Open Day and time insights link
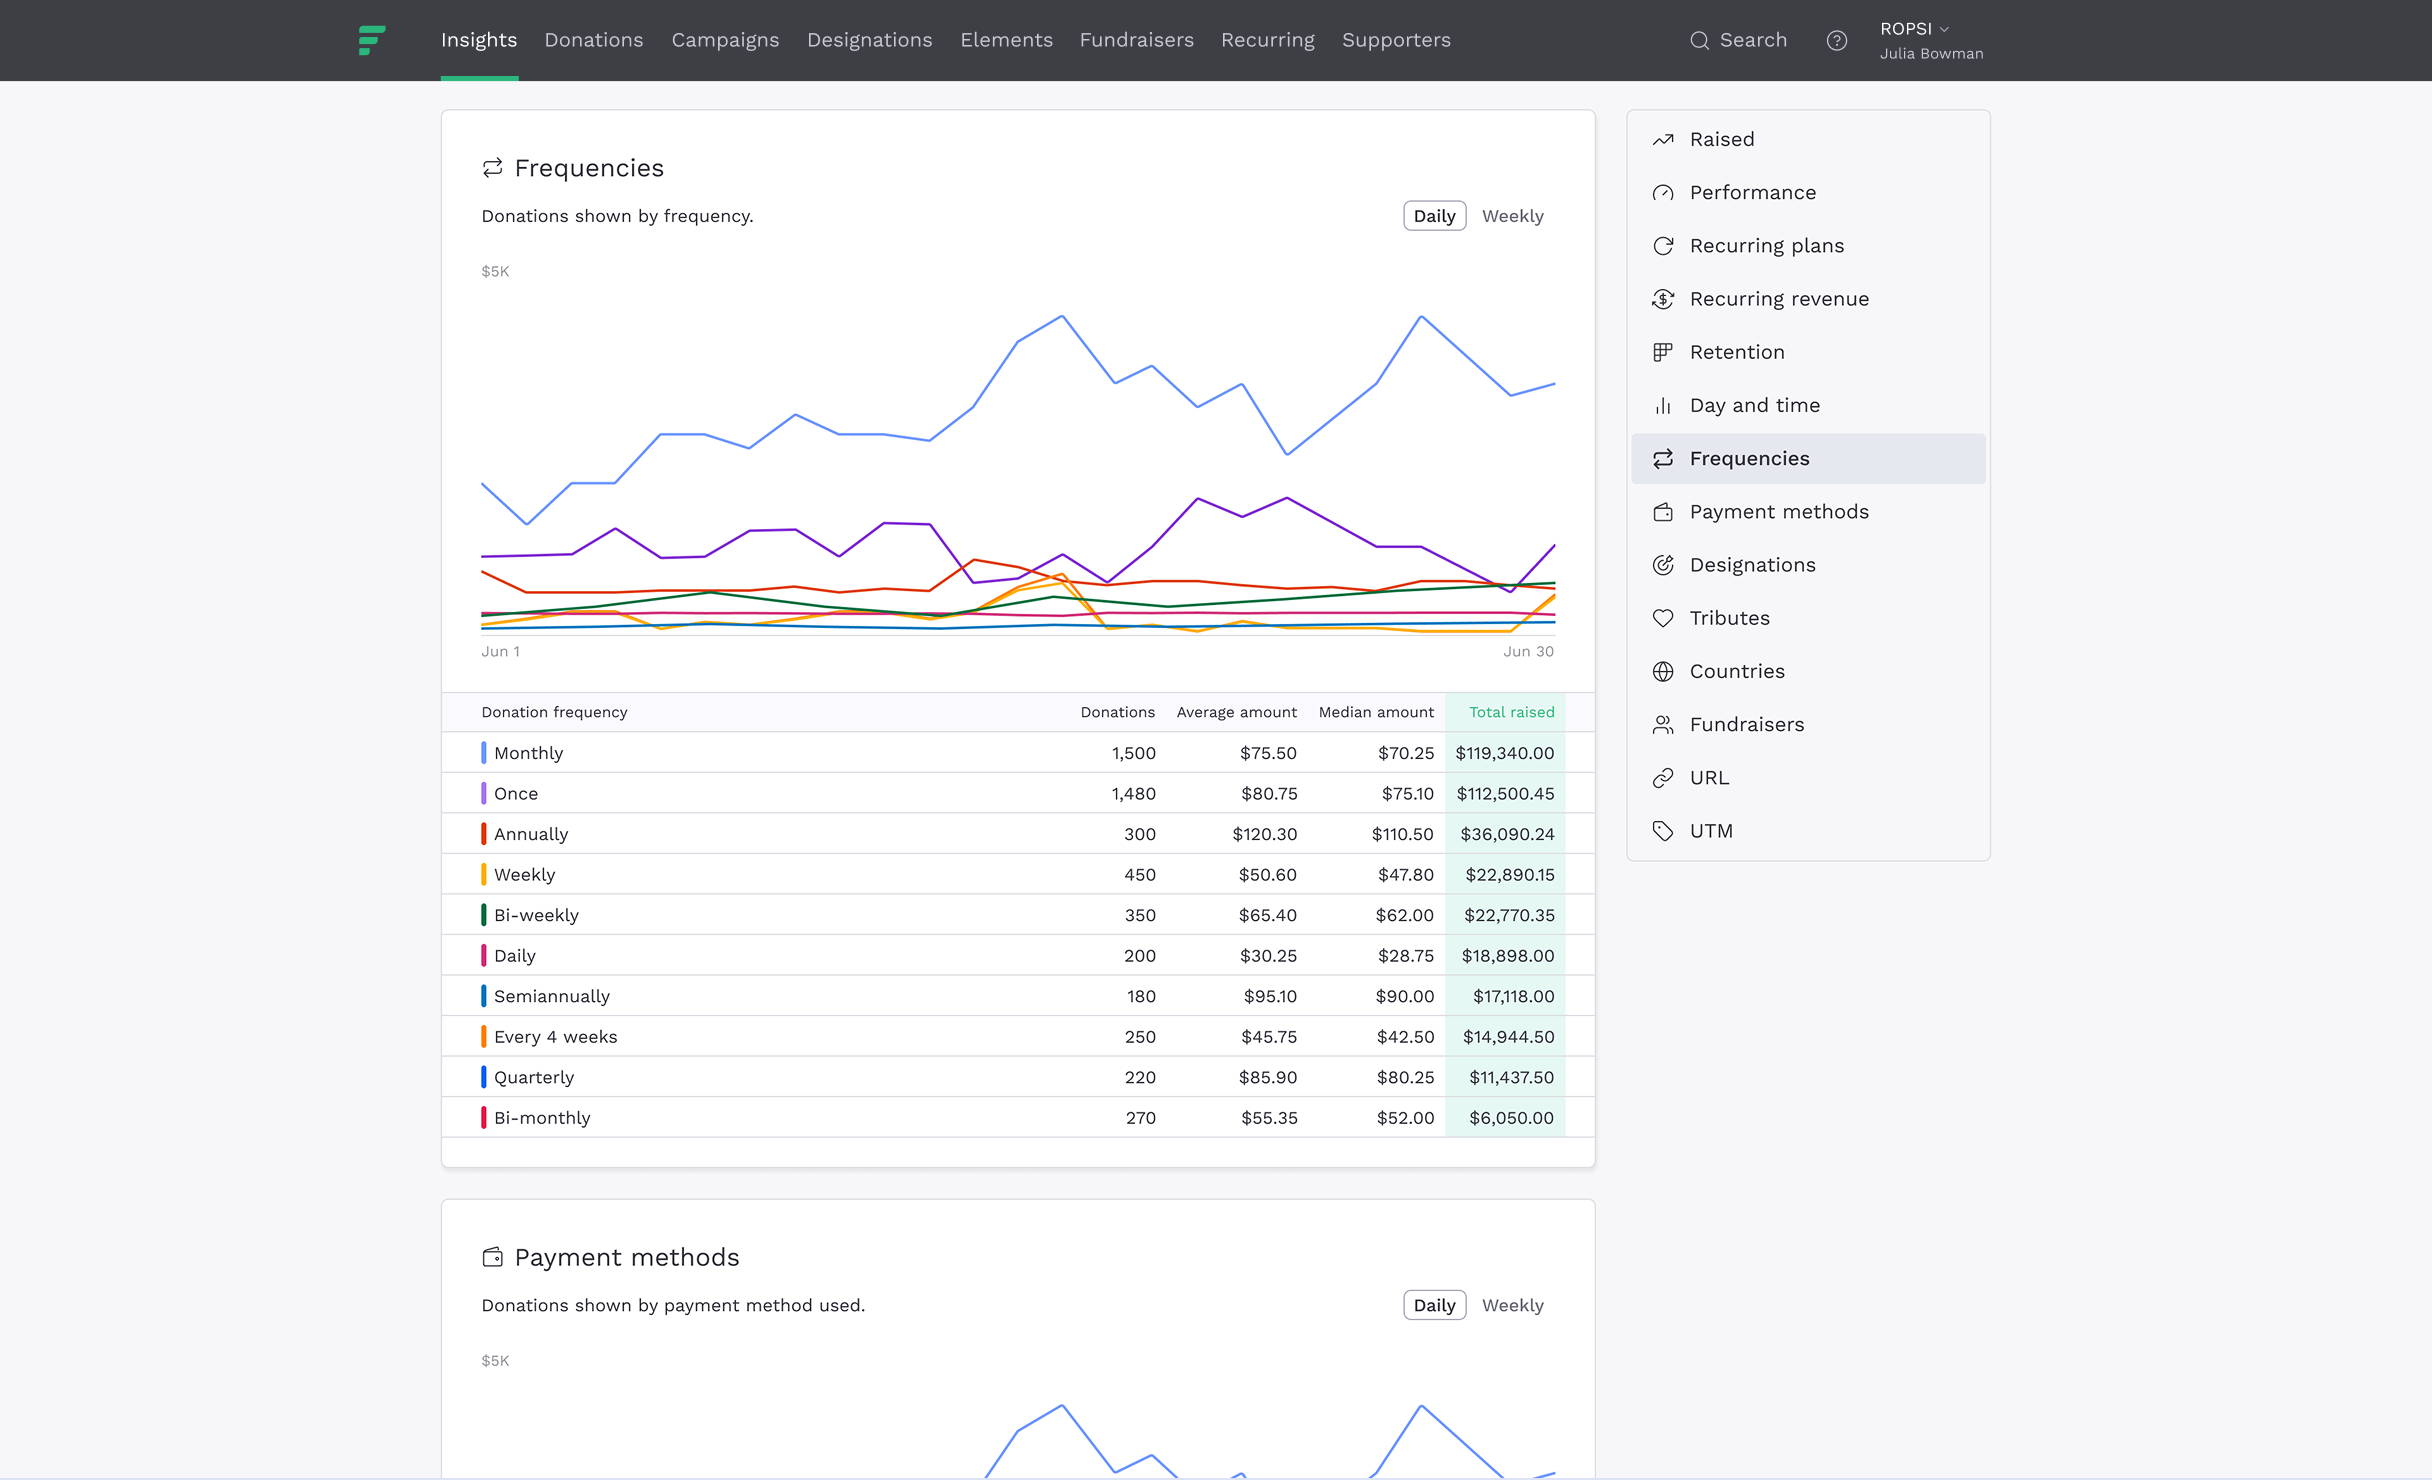2432x1480 pixels. (x=1754, y=405)
